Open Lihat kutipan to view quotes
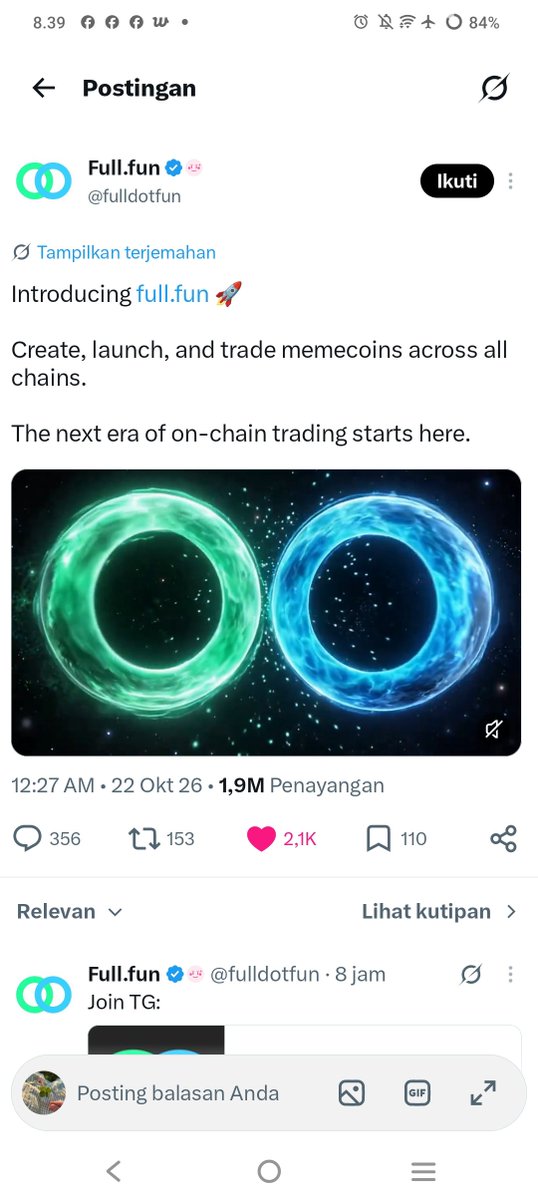 [439, 911]
